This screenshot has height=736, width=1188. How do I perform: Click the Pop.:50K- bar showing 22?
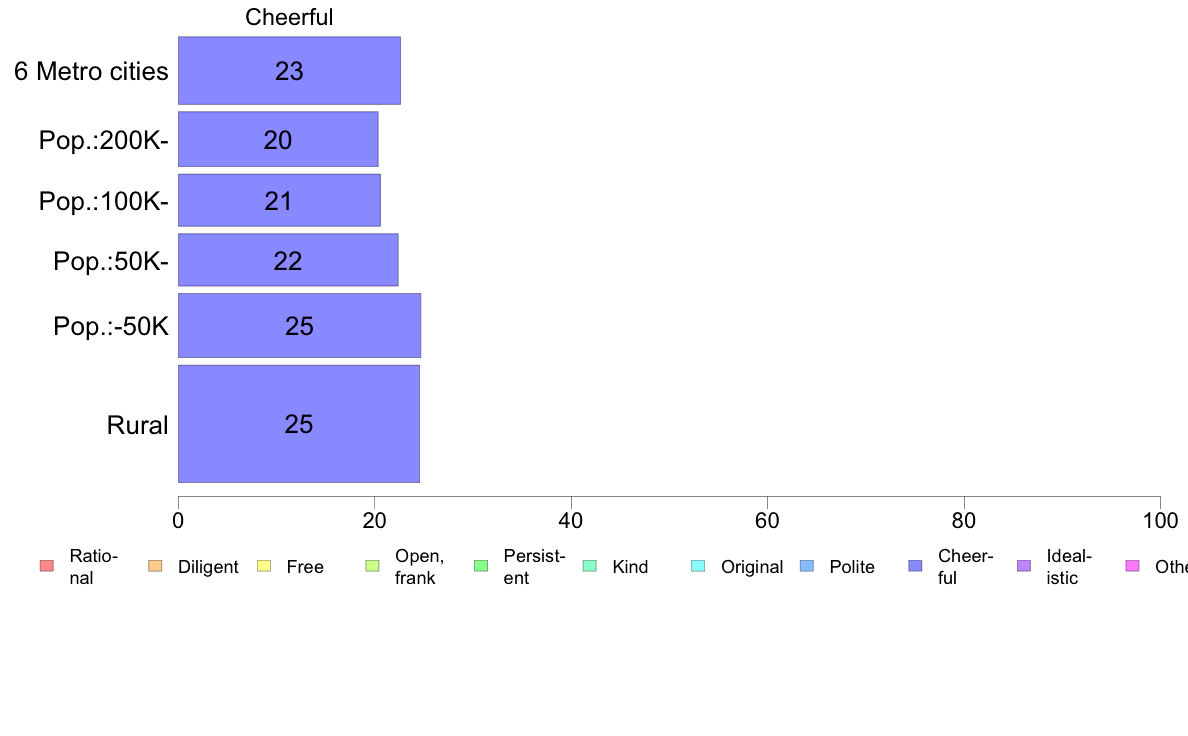coord(288,261)
